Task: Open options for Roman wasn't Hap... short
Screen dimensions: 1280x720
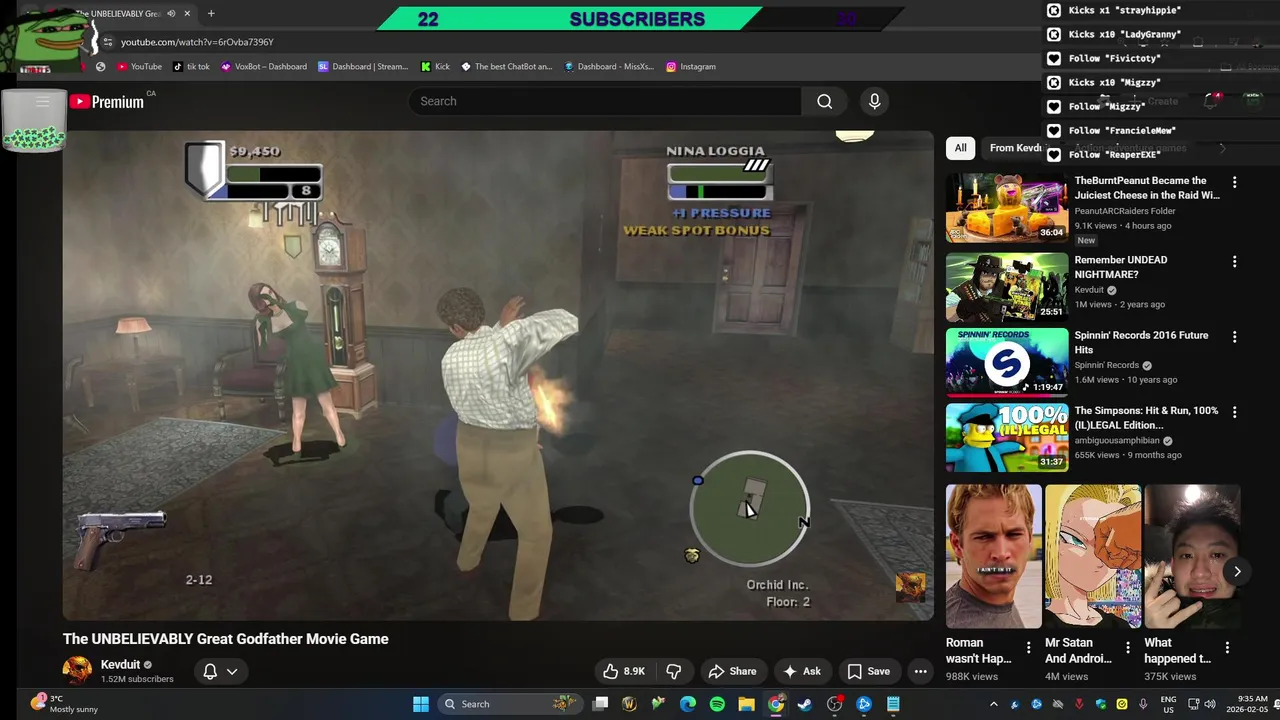Action: pos(1028,648)
